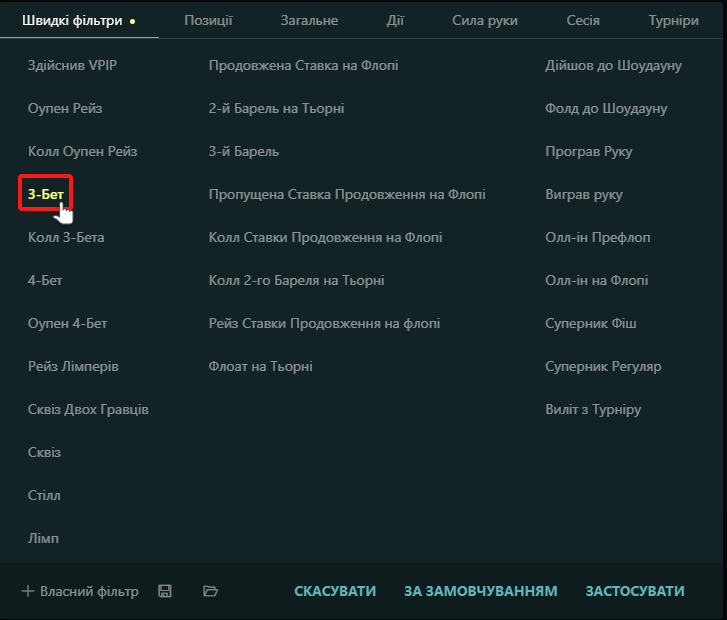The image size is (727, 620).
Task: Select the Дійшов до Шоудауну filter
Action: (613, 65)
